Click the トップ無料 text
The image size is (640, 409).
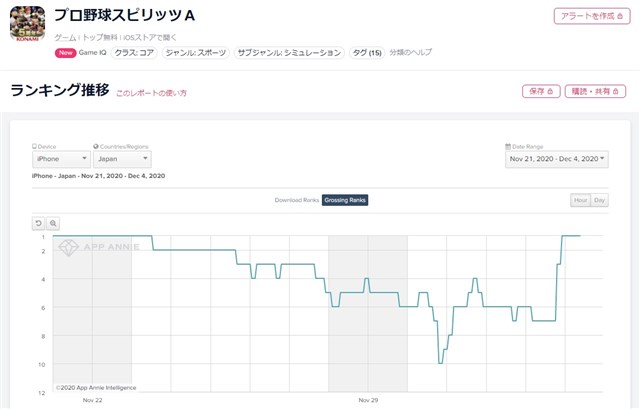[x=100, y=38]
